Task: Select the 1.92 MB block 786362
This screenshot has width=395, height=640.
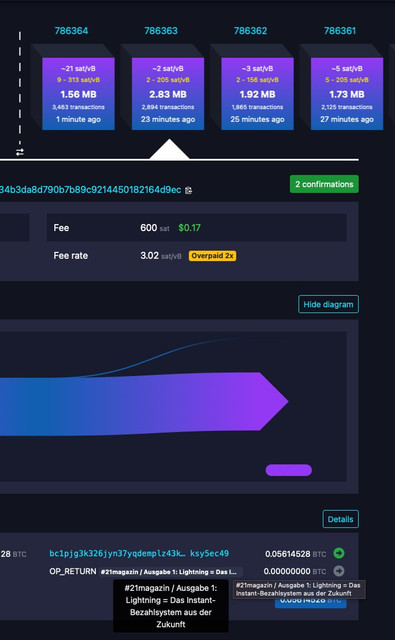Action: point(257,94)
